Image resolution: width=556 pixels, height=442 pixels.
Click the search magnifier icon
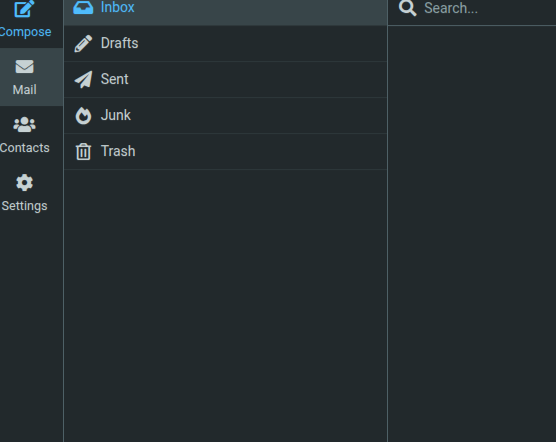[407, 8]
